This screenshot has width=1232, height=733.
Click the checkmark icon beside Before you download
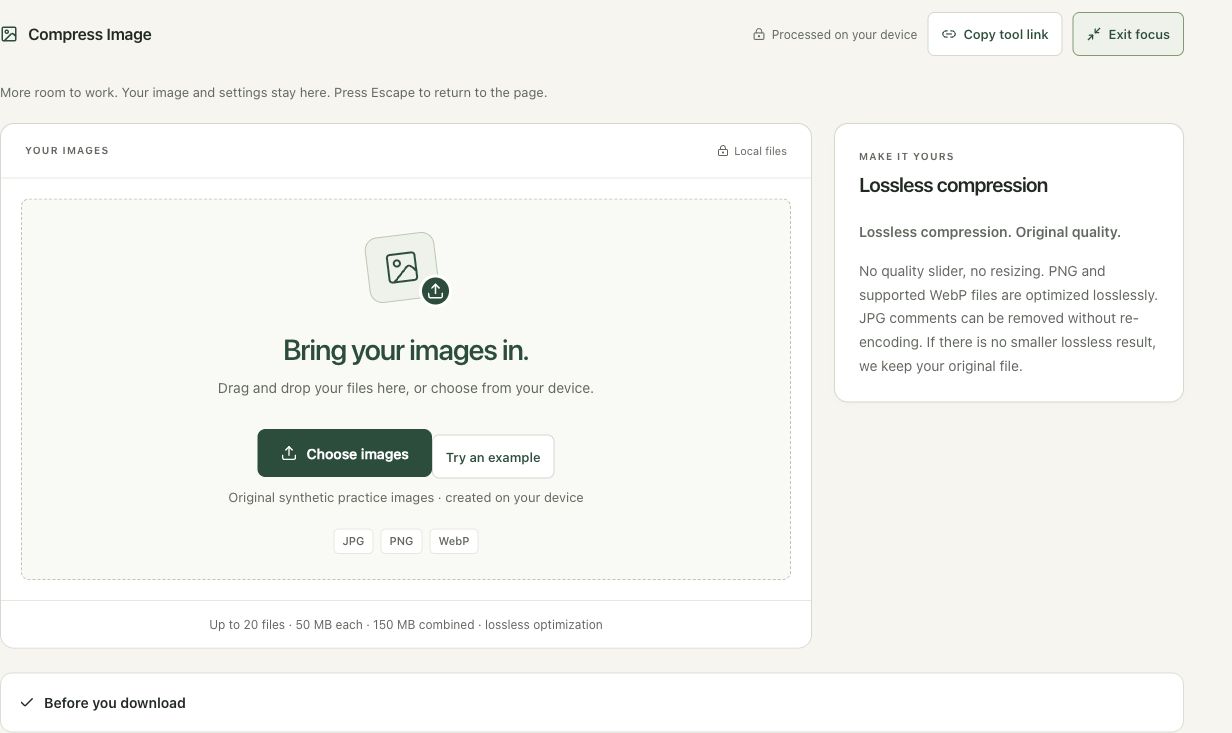tap(27, 702)
